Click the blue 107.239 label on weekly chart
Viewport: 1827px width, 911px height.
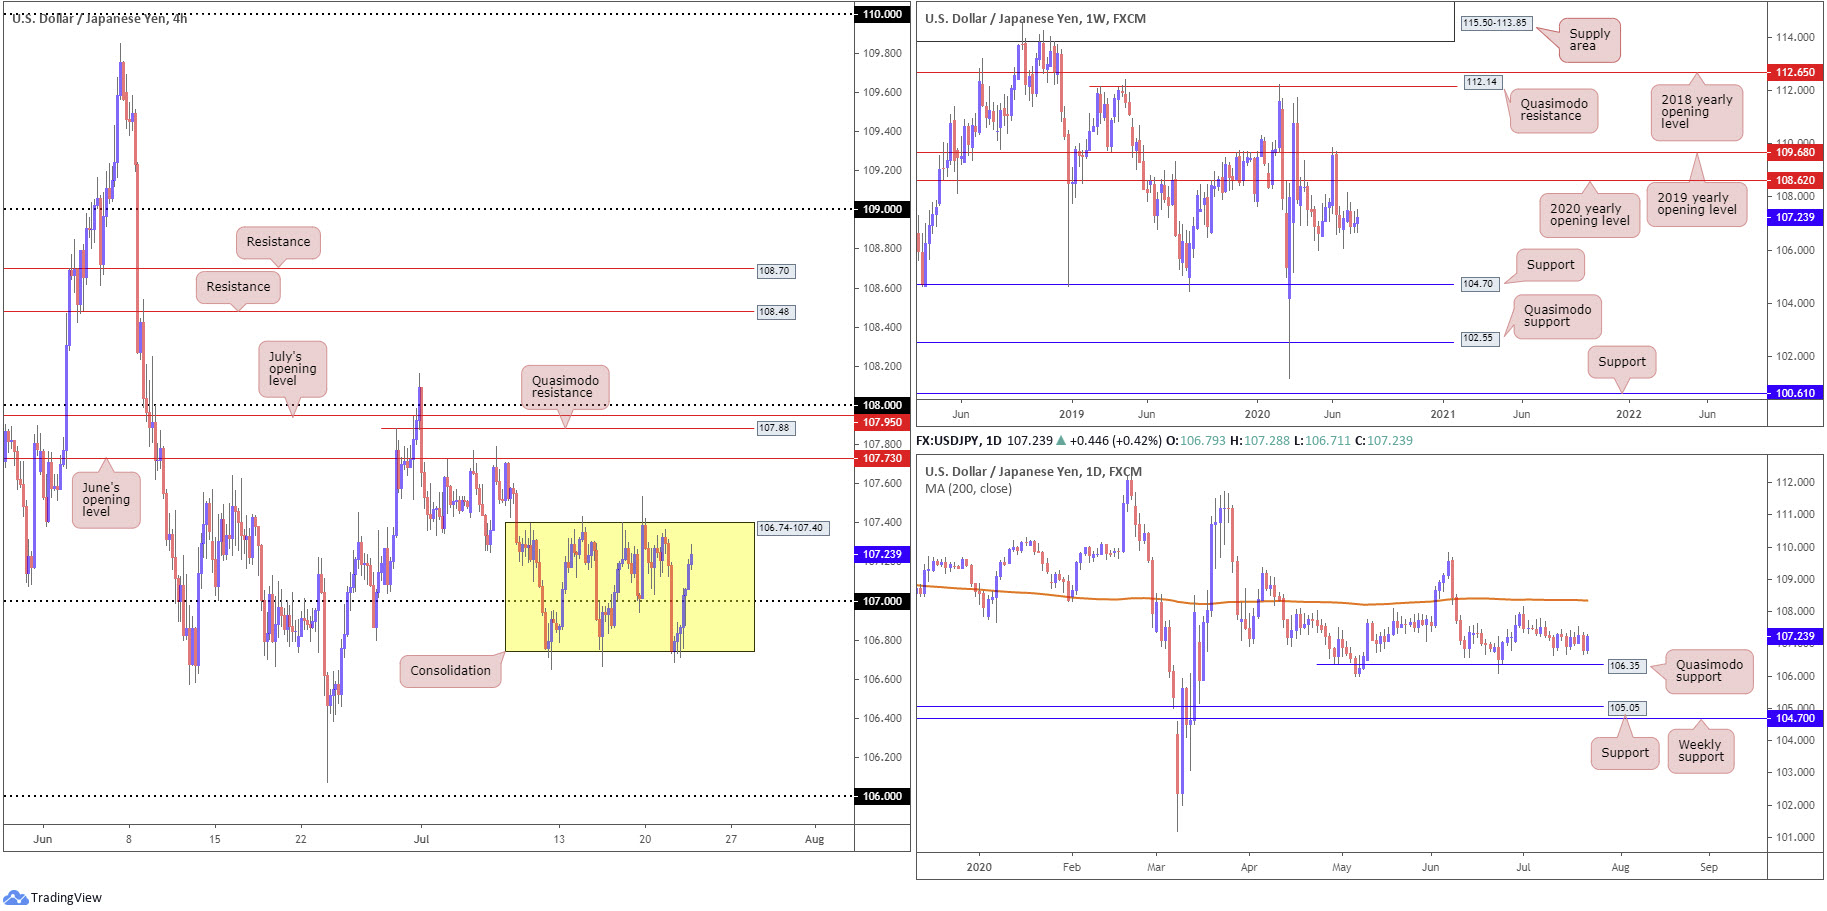(x=1795, y=217)
